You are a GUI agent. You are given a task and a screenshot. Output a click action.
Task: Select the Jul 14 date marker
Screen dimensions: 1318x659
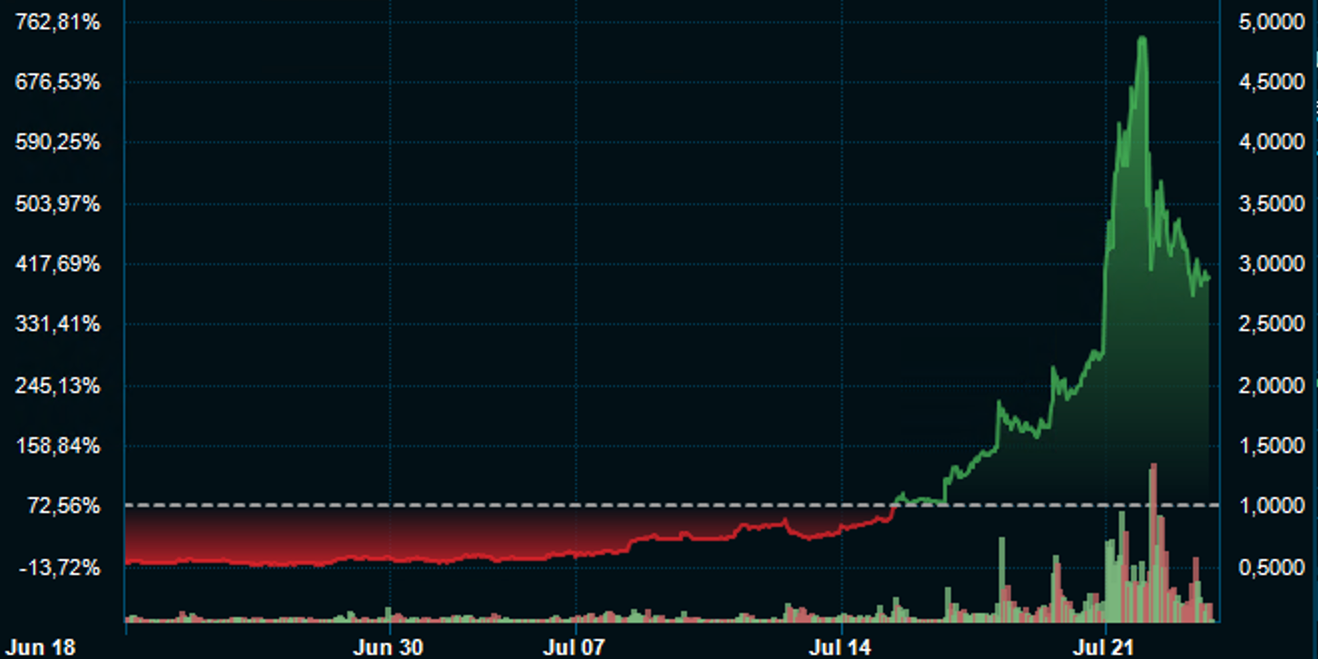[840, 647]
